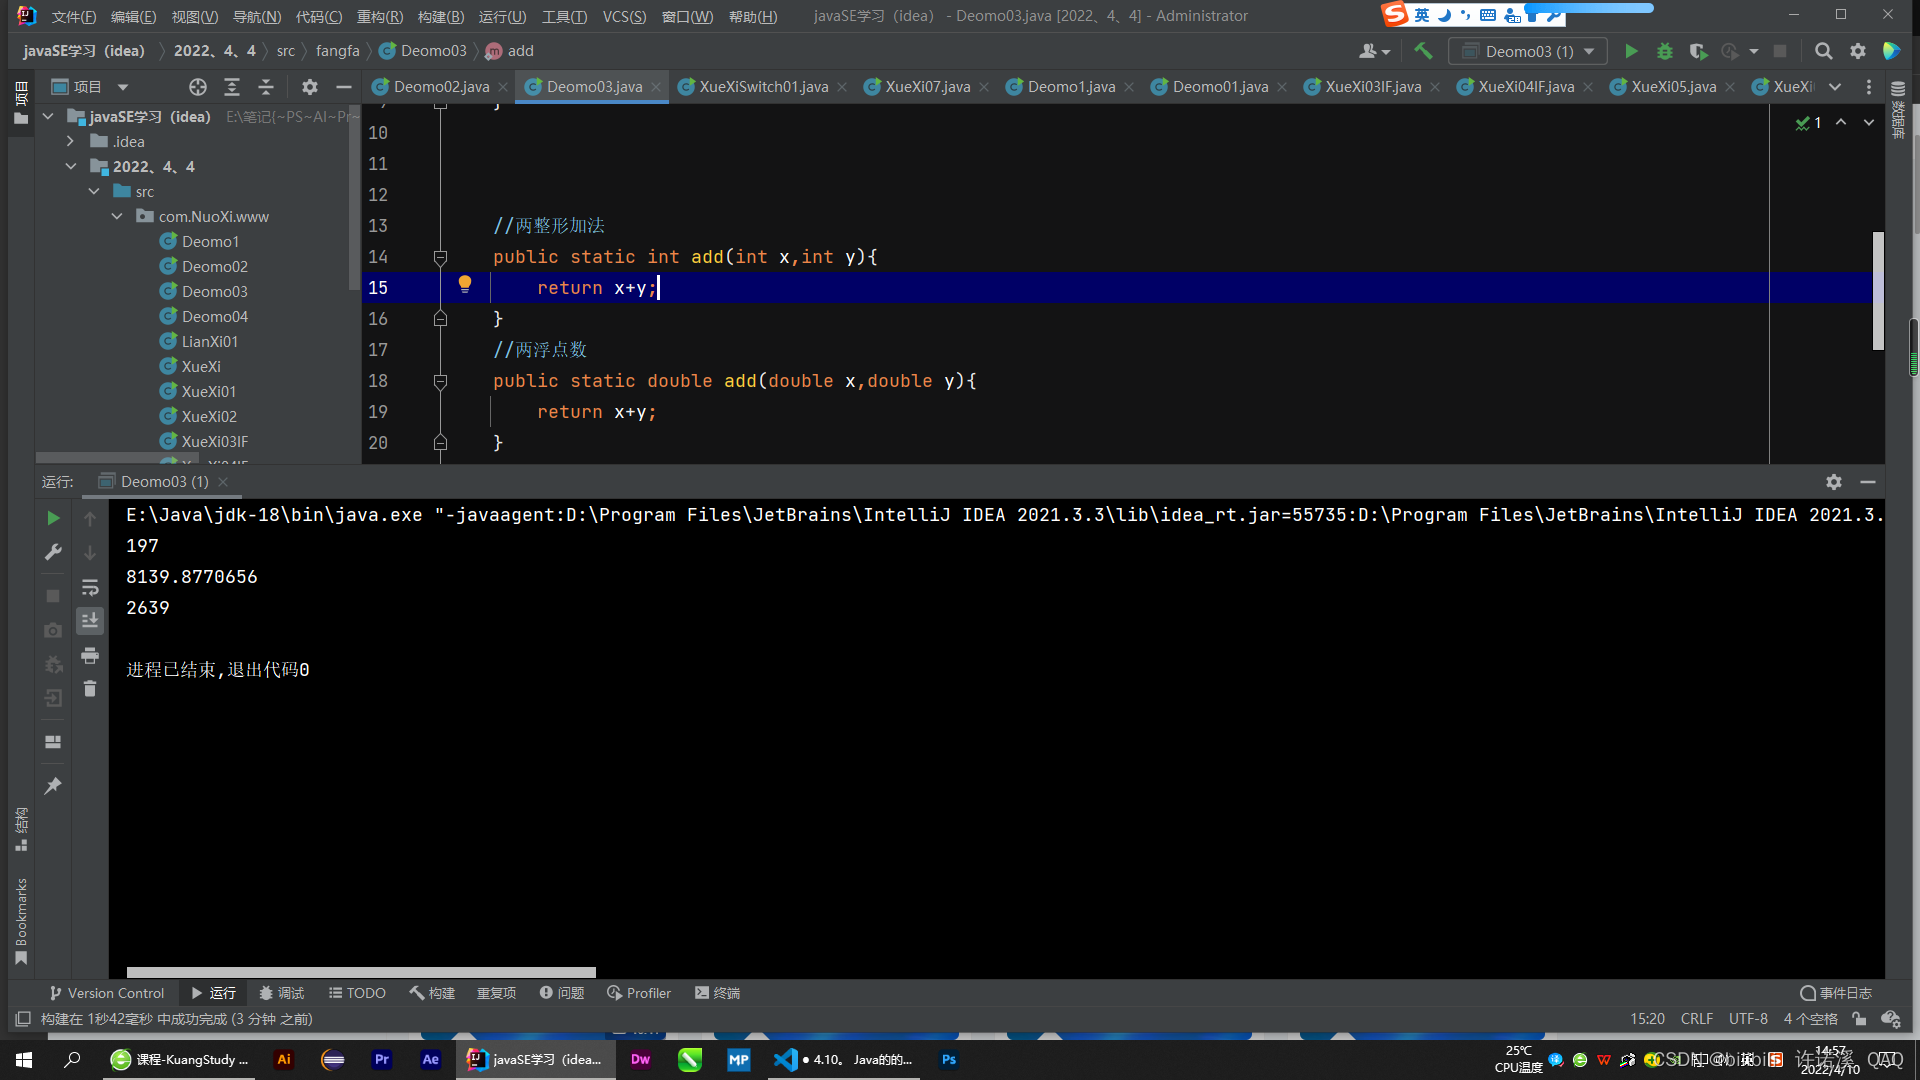Toggle soft-wrap in Run console
Image resolution: width=1920 pixels, height=1080 pixels.
pos(90,587)
